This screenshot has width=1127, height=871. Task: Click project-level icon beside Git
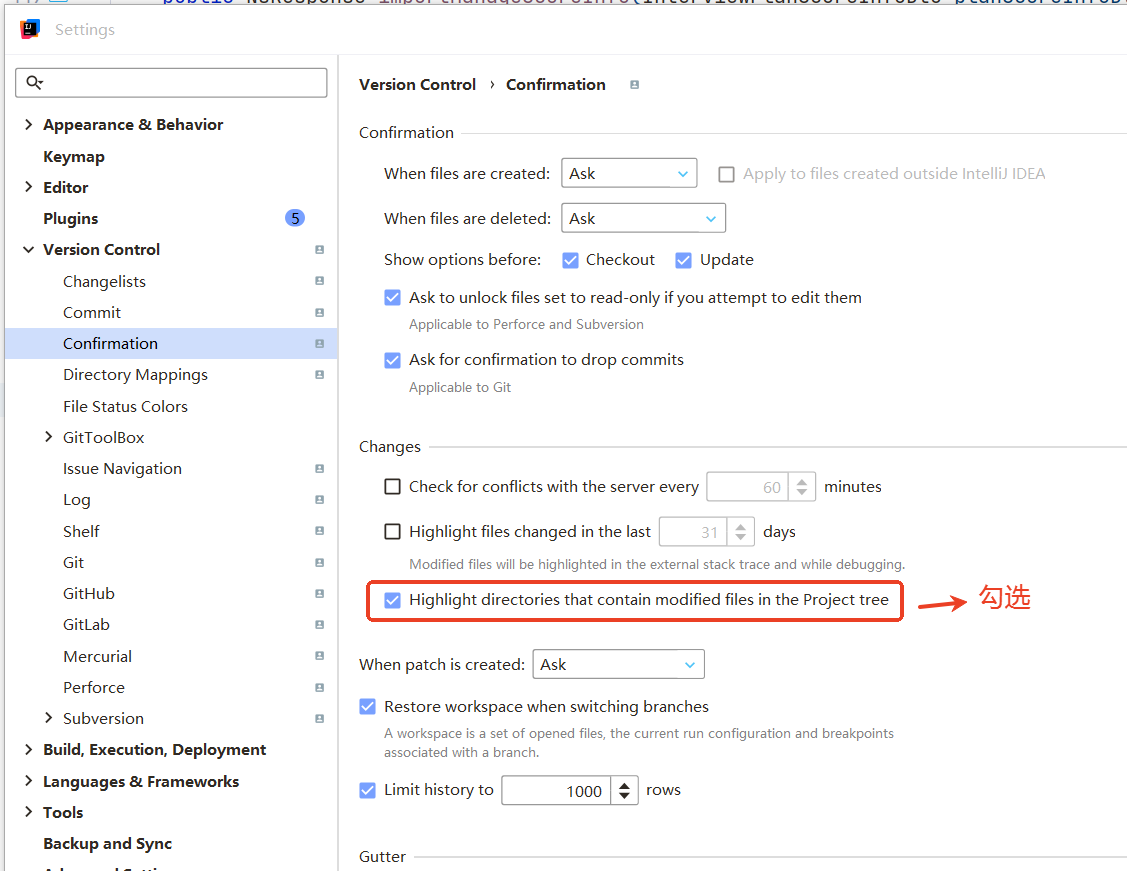320,563
